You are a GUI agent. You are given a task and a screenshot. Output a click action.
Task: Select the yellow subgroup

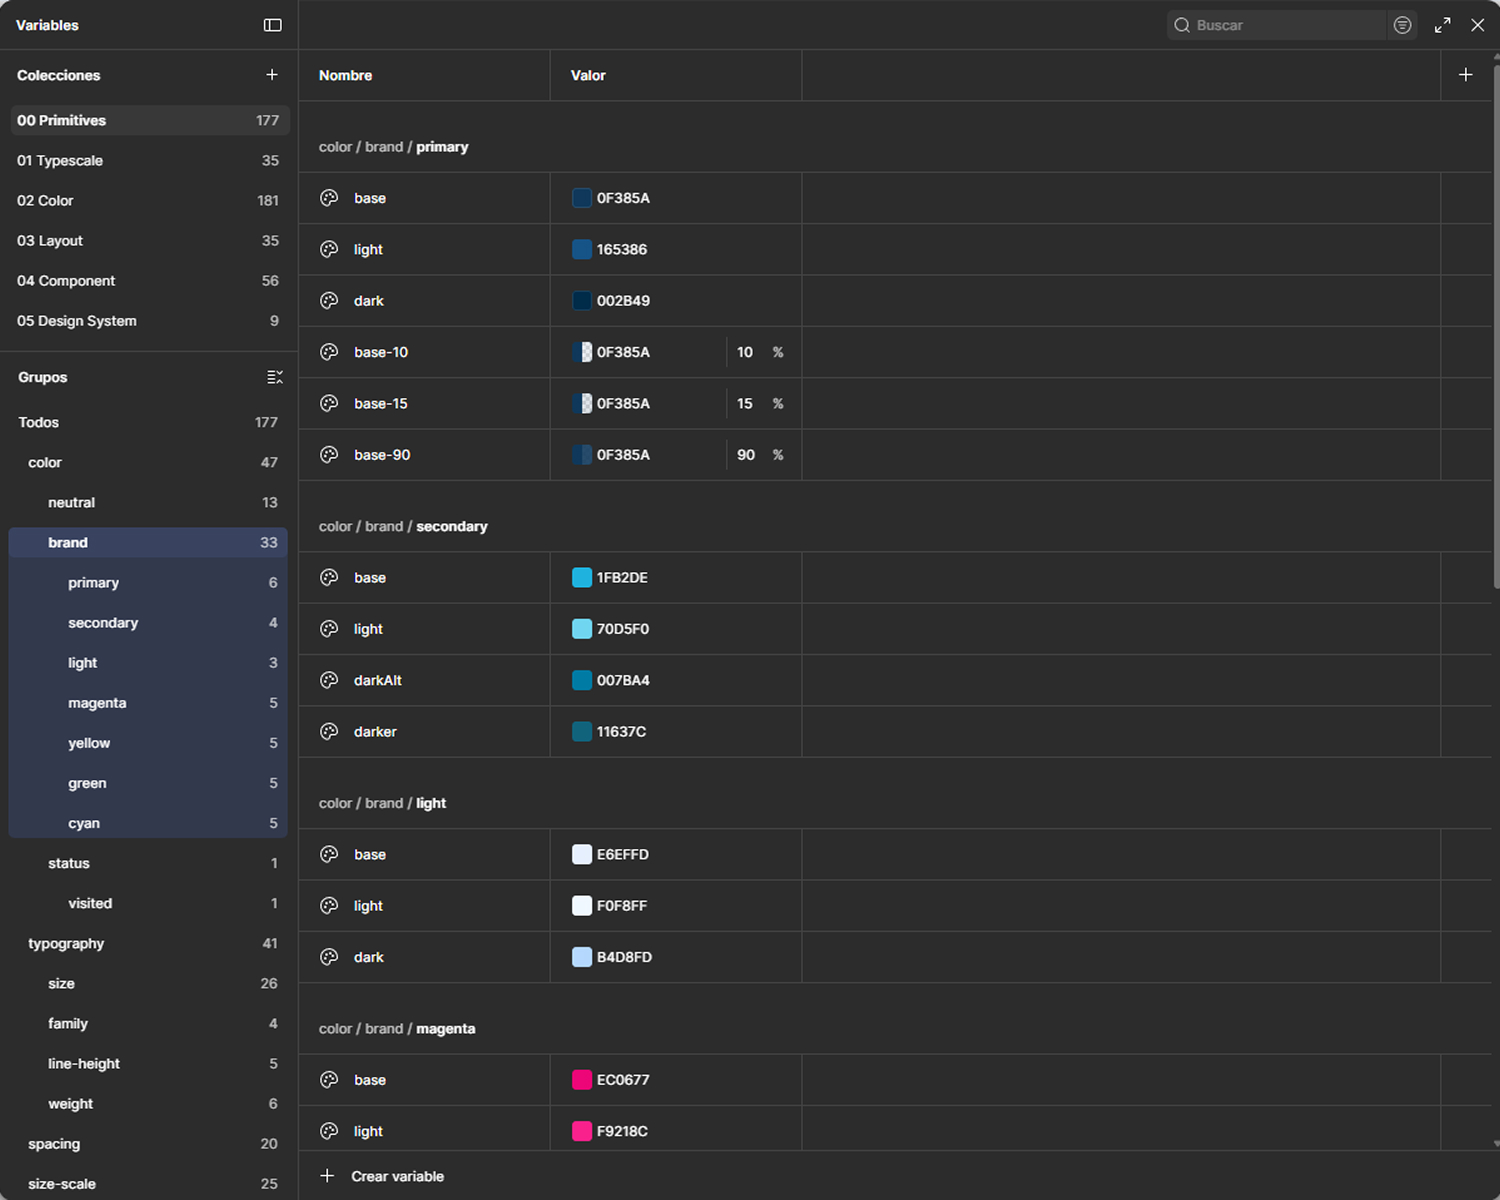point(148,742)
